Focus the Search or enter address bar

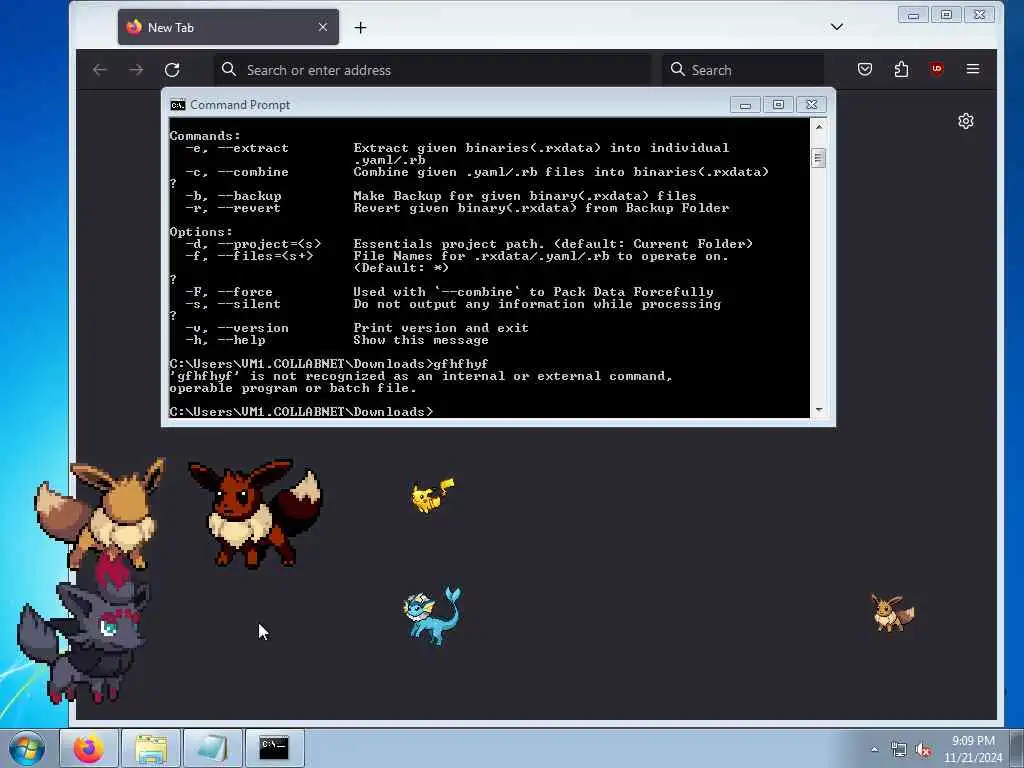pyautogui.click(x=432, y=70)
